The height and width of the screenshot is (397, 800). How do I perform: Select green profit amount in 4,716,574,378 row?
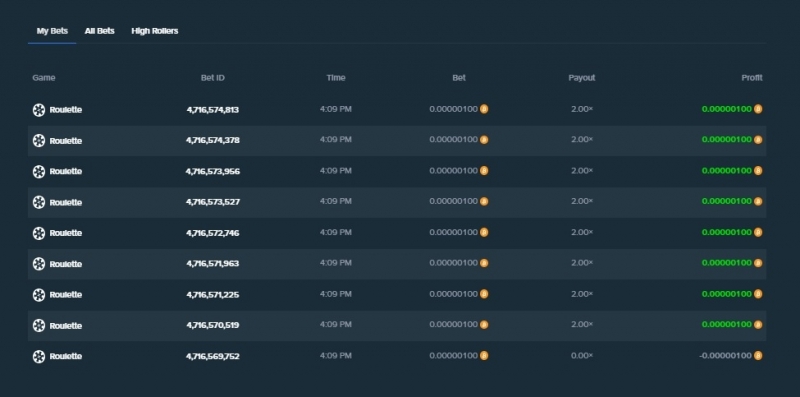[727, 140]
